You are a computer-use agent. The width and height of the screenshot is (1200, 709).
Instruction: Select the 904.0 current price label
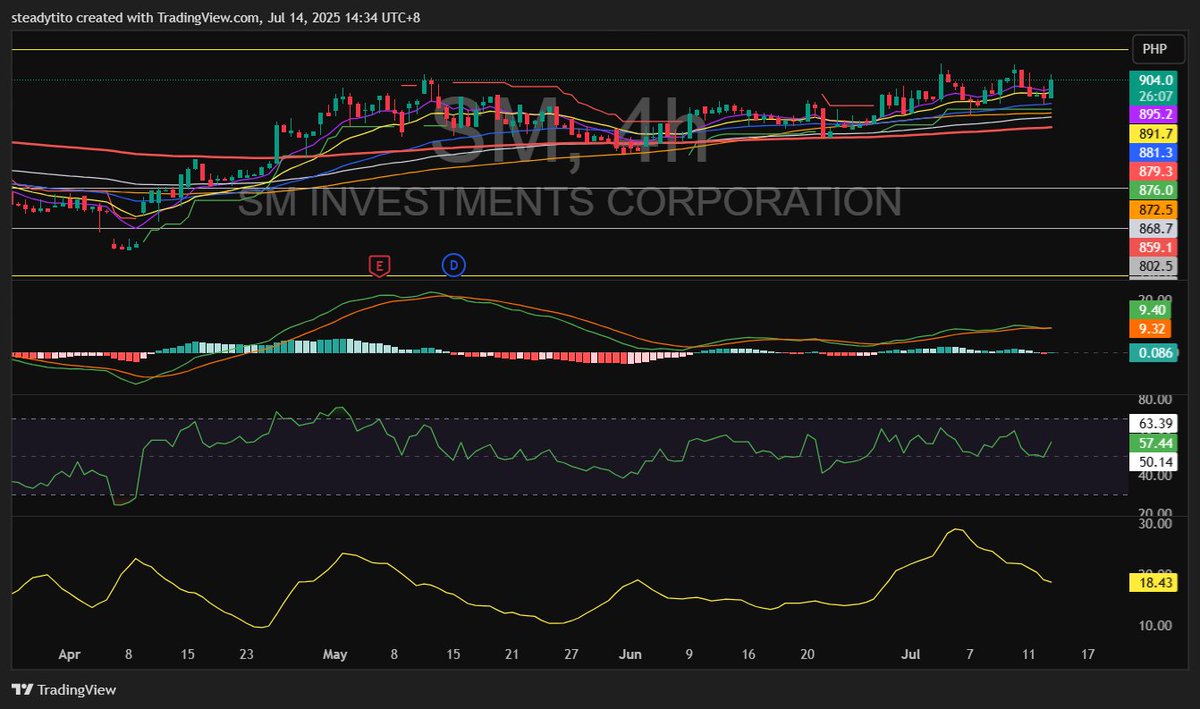tap(1155, 80)
